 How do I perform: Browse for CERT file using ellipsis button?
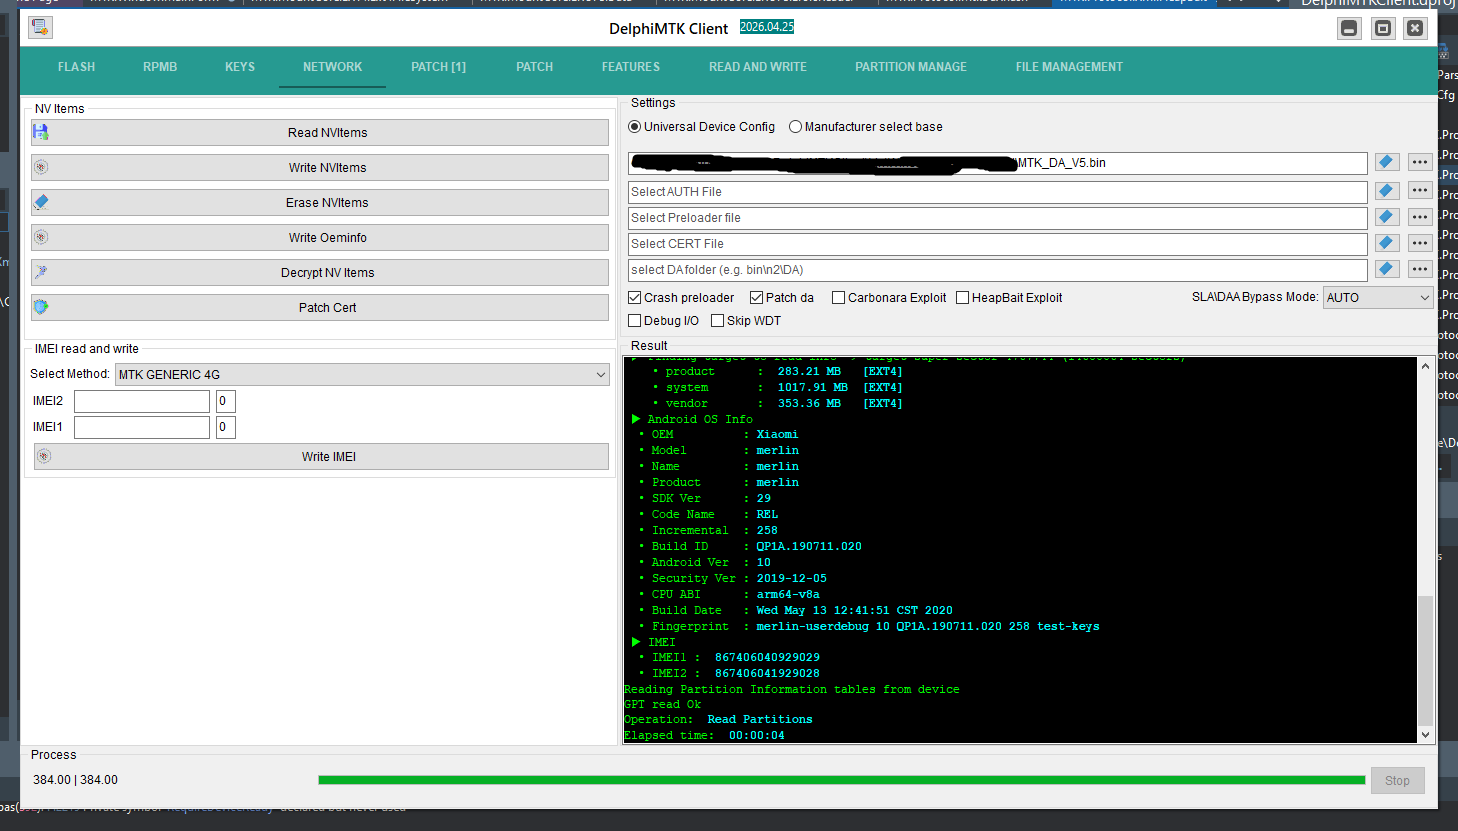pos(1419,243)
